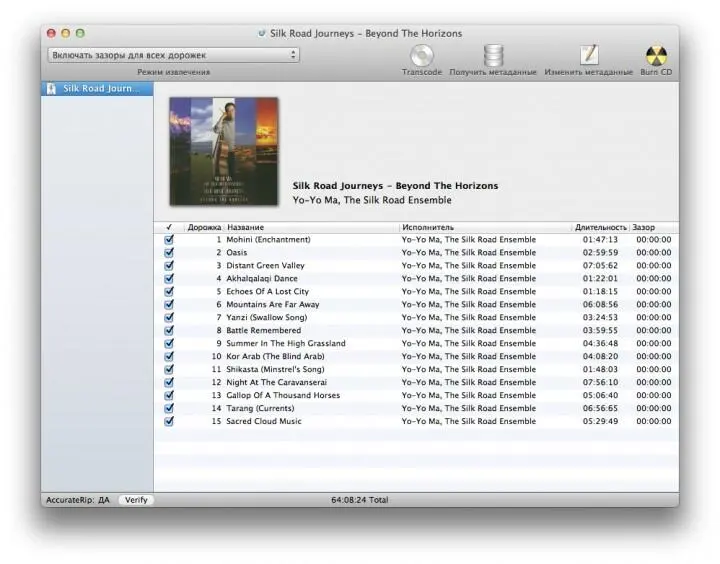Image resolution: width=720 pixels, height=564 pixels.
Task: Click the 64:08:24 Total status text
Action: pyautogui.click(x=360, y=500)
